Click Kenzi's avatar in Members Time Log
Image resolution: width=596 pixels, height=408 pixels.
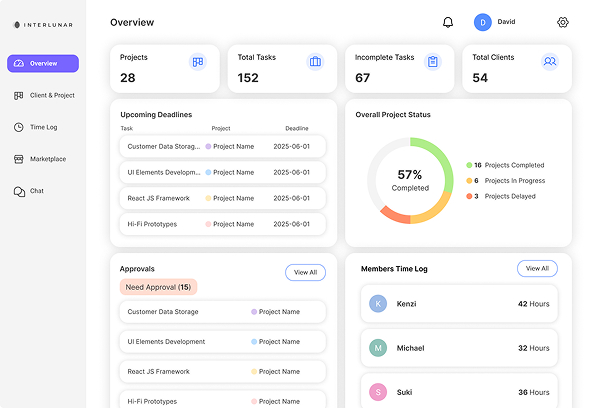coord(378,303)
